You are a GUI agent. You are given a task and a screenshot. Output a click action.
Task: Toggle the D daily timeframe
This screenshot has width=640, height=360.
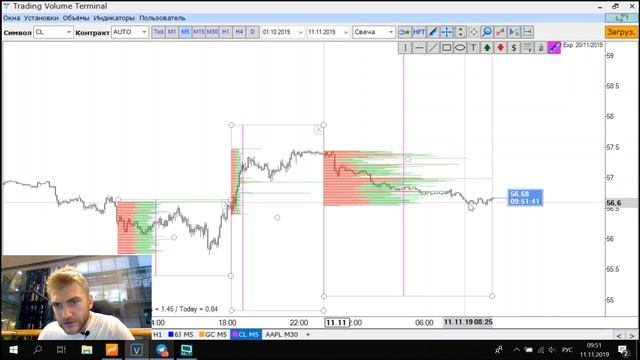[253, 32]
